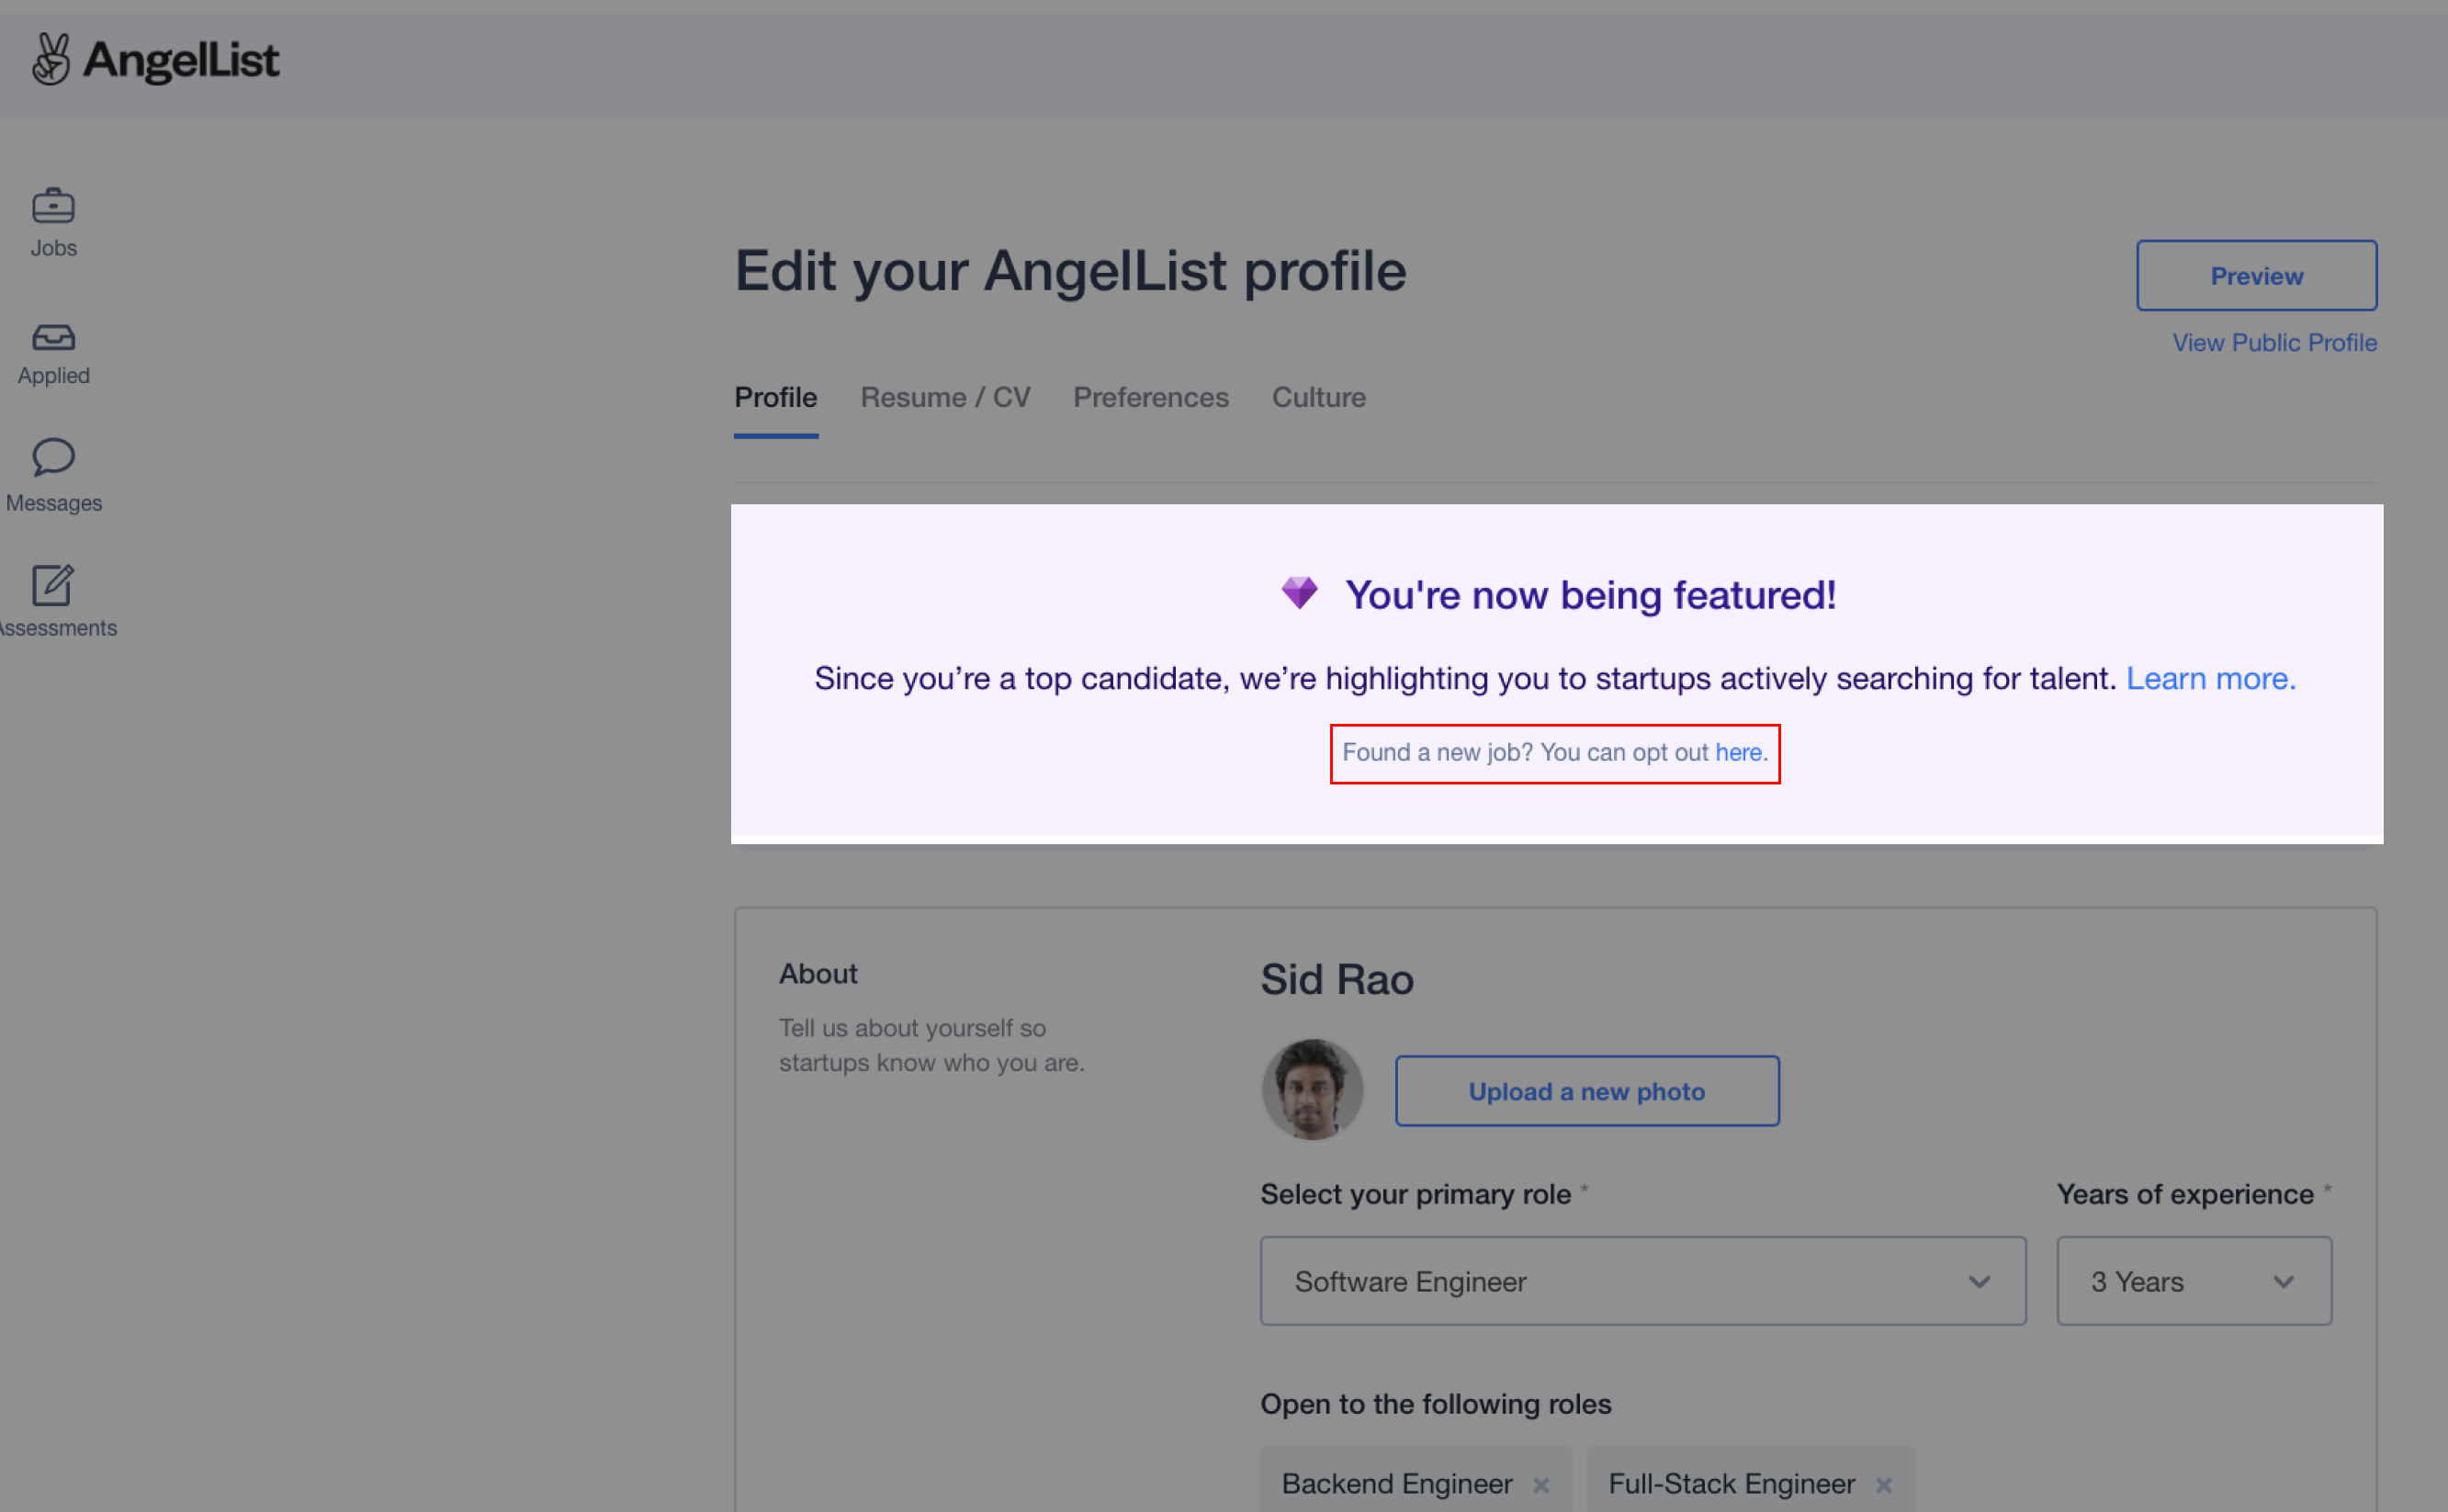2448x1512 pixels.
Task: Remove the Backend Engineer role tag
Action: 1540,1484
